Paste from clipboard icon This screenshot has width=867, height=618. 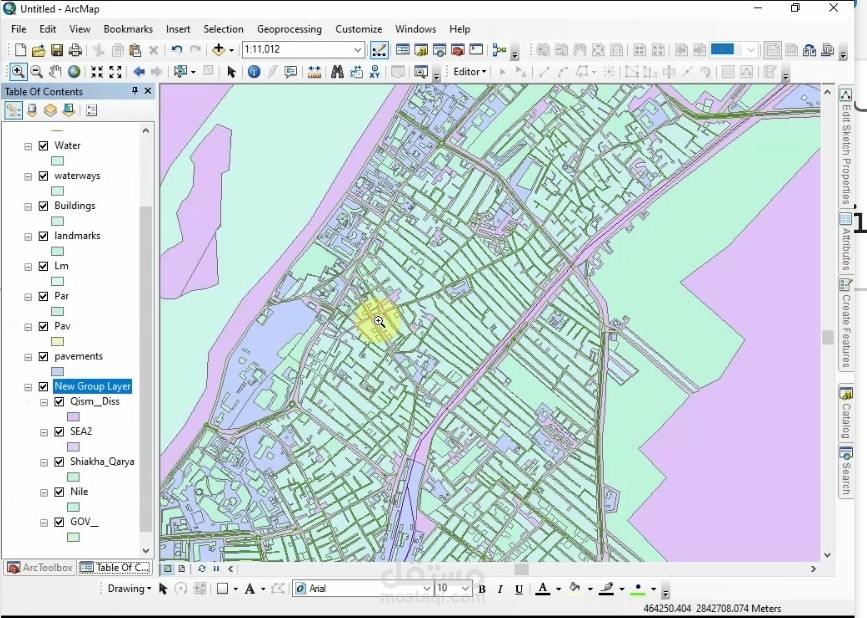coord(135,50)
